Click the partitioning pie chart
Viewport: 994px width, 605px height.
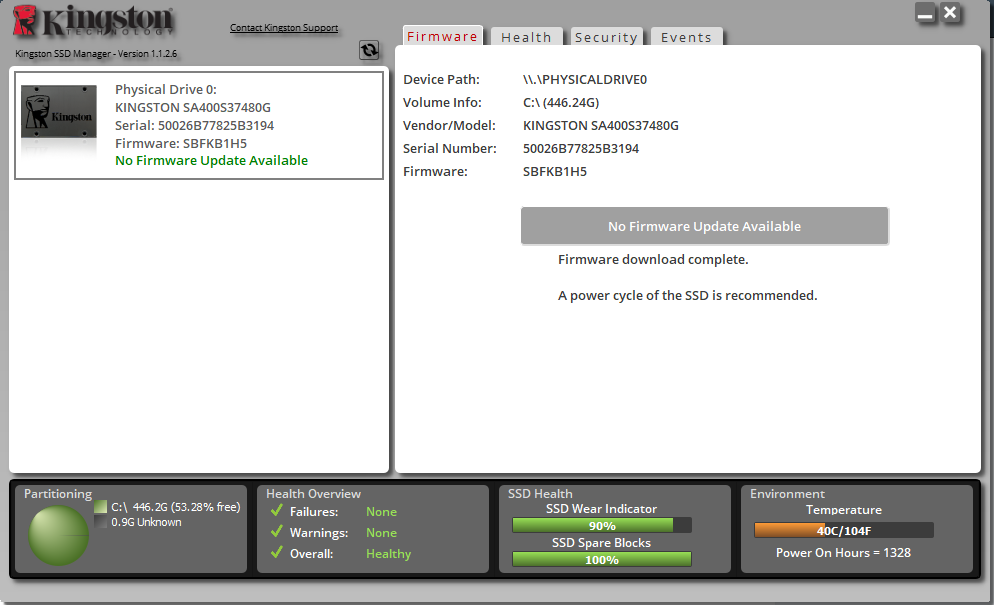click(x=58, y=536)
